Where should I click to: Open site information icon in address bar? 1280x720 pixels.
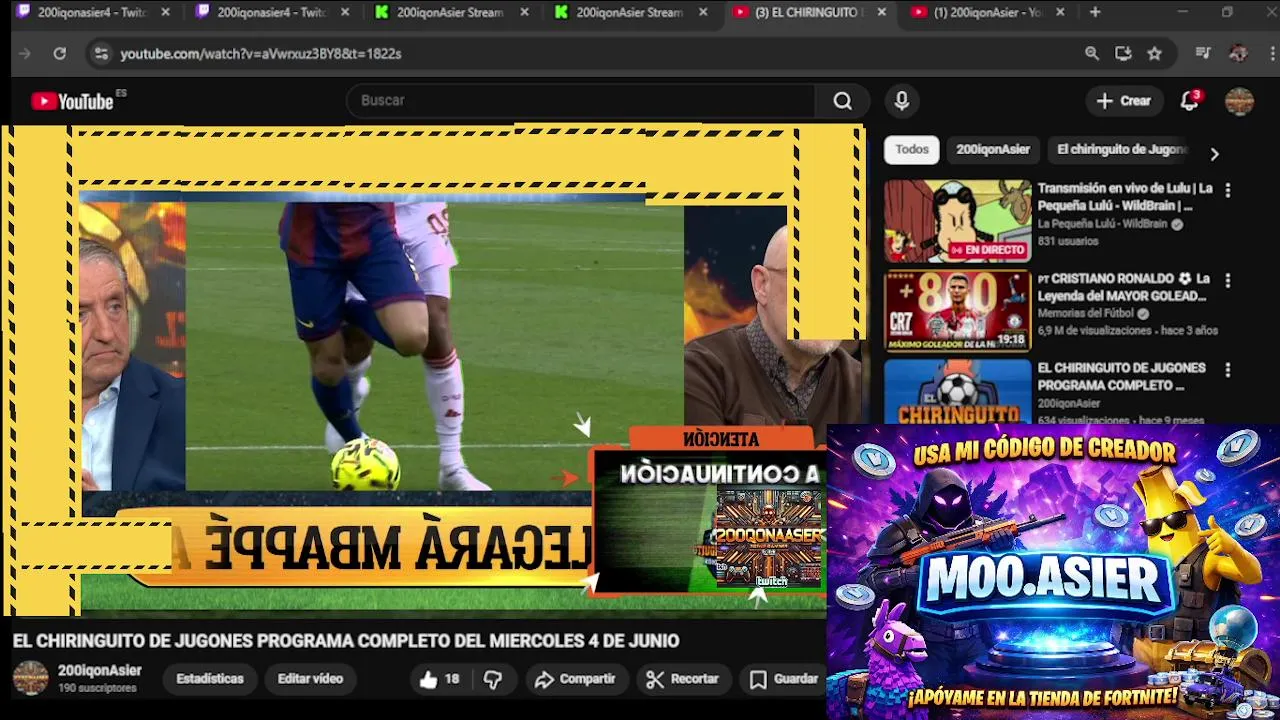tap(100, 54)
